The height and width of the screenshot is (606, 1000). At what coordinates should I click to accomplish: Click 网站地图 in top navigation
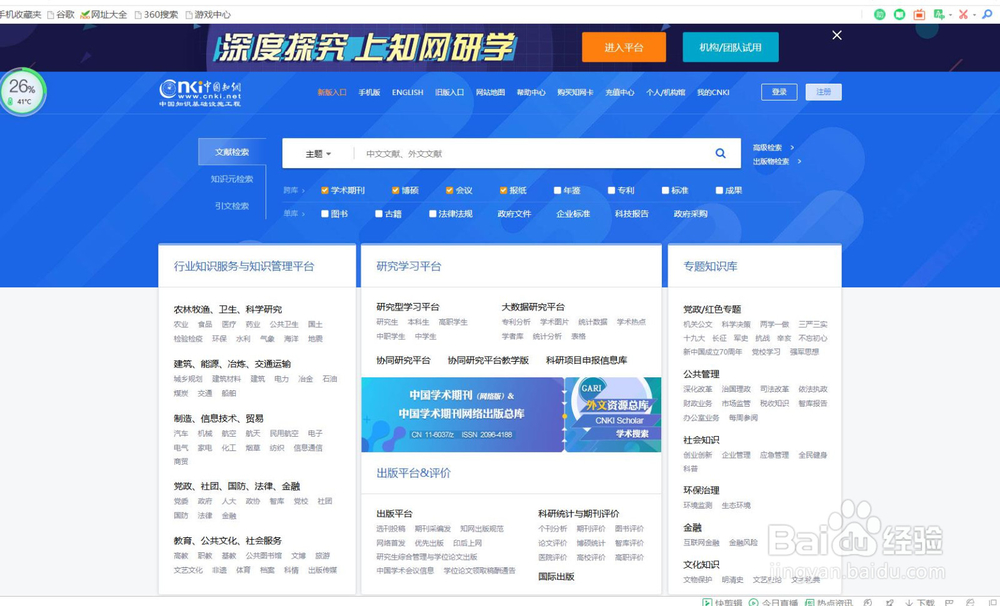pos(490,92)
